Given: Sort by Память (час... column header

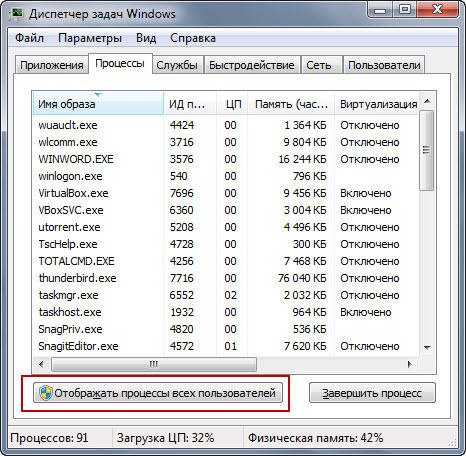Looking at the screenshot, I should [x=291, y=104].
